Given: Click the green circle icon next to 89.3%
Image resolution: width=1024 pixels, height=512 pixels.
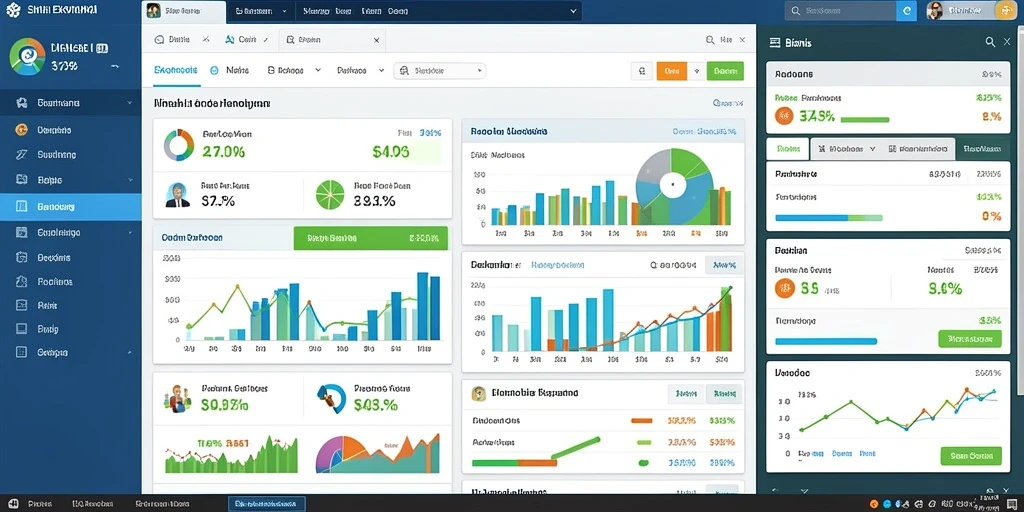Looking at the screenshot, I should [330, 195].
